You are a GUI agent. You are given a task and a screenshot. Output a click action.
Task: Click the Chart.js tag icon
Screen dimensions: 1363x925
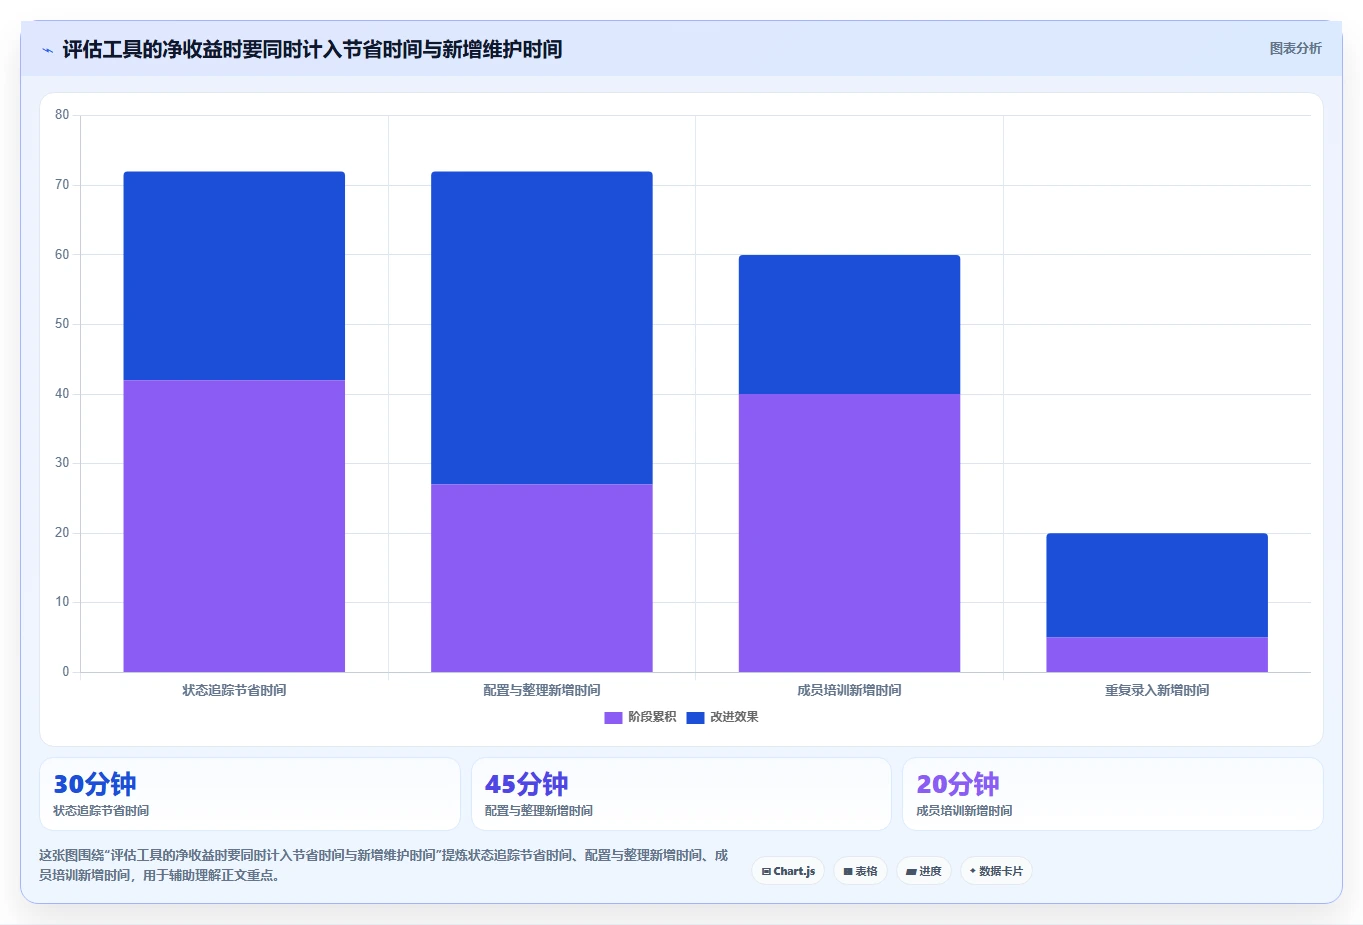766,872
